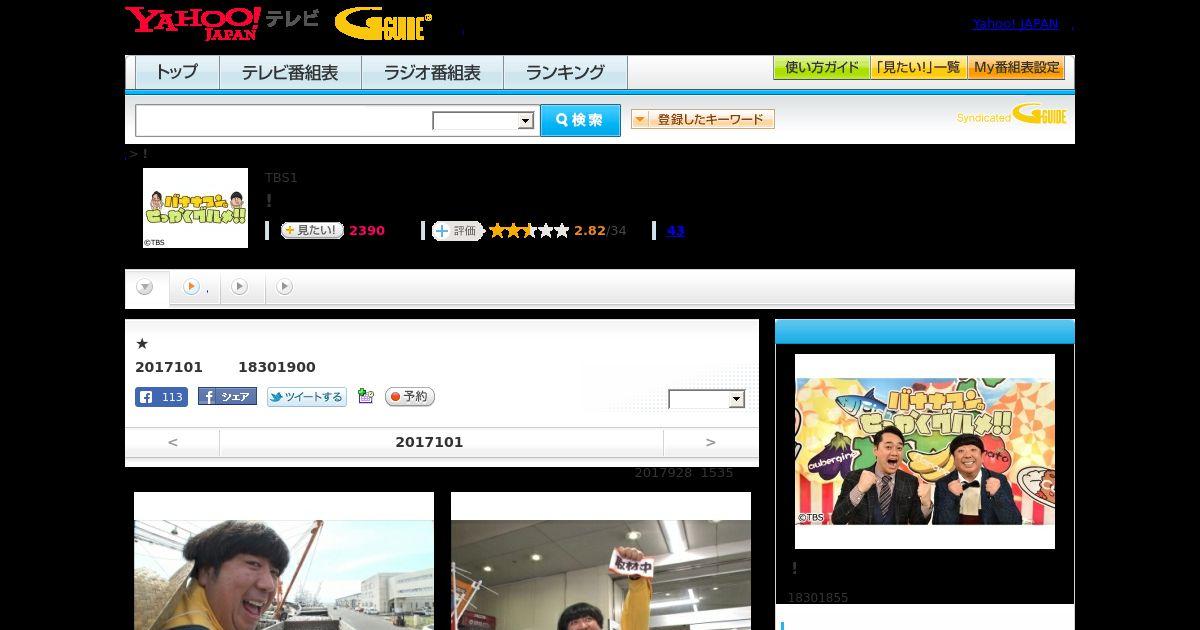
Task: Click the 評価 rating plus button
Action: (x=458, y=231)
